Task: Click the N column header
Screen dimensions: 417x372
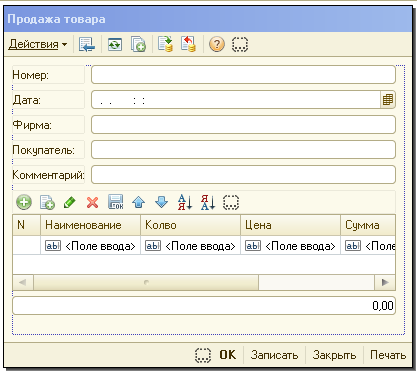Action: [26, 225]
